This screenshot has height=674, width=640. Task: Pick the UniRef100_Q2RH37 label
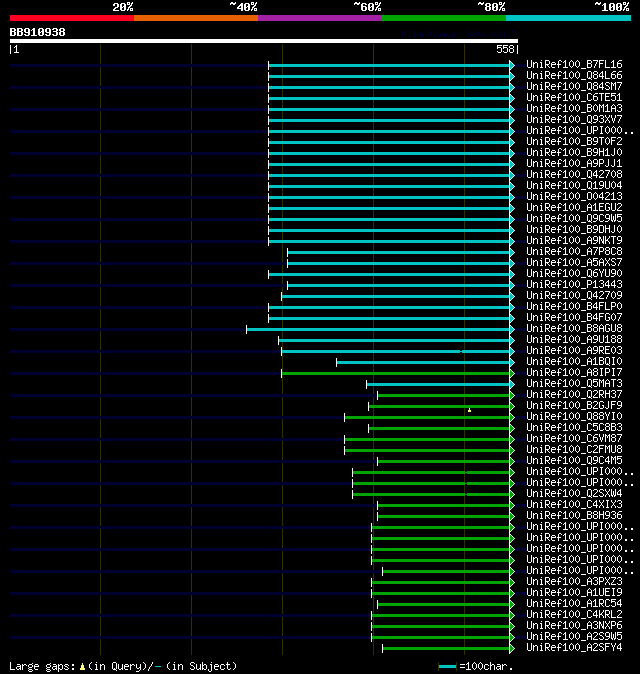point(574,395)
